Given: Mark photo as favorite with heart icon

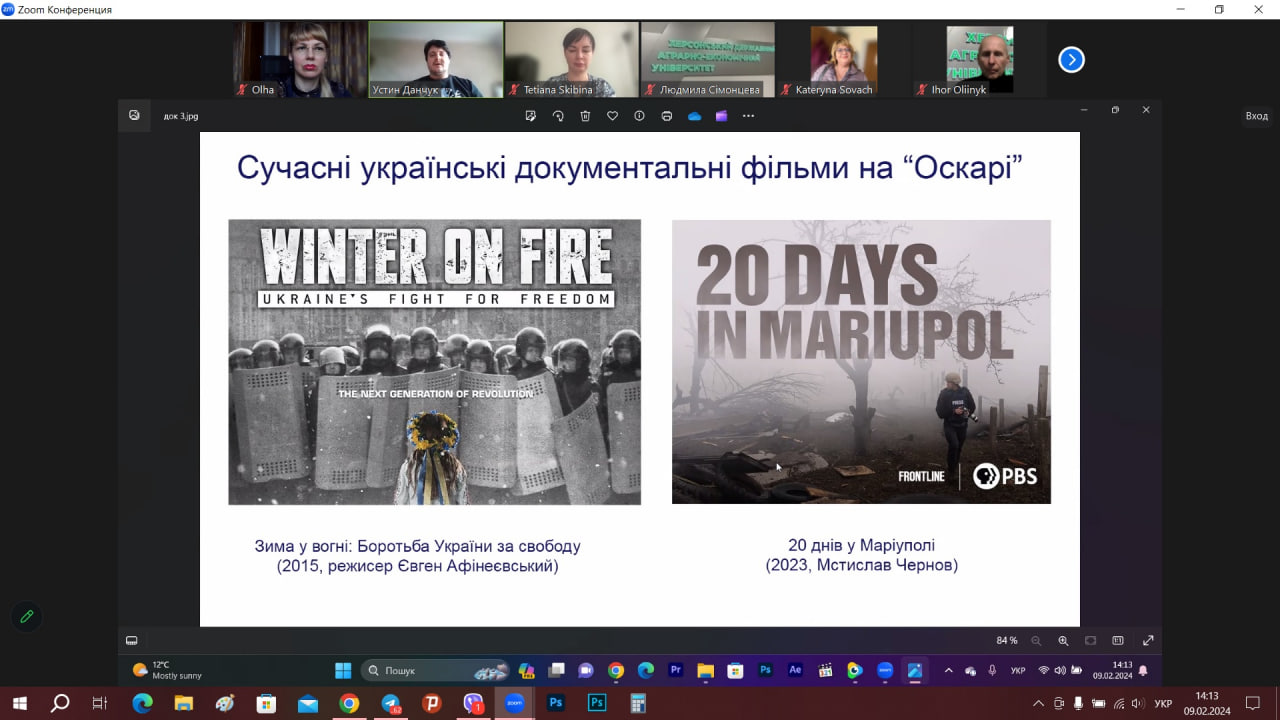Looking at the screenshot, I should point(612,116).
